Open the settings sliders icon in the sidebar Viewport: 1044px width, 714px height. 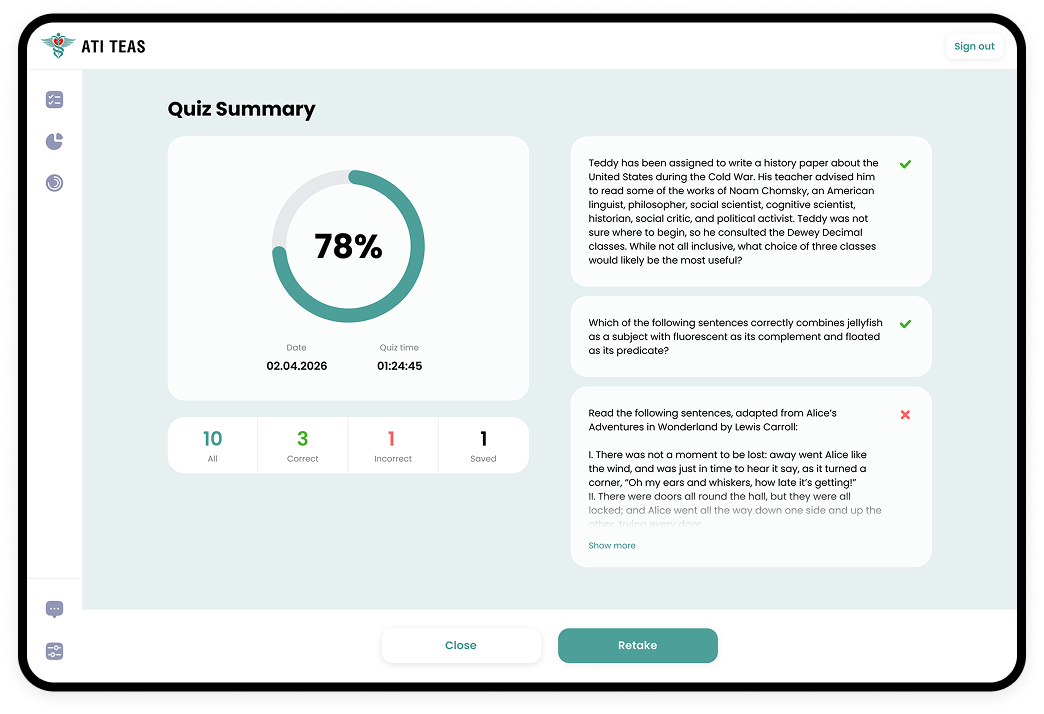click(x=54, y=651)
